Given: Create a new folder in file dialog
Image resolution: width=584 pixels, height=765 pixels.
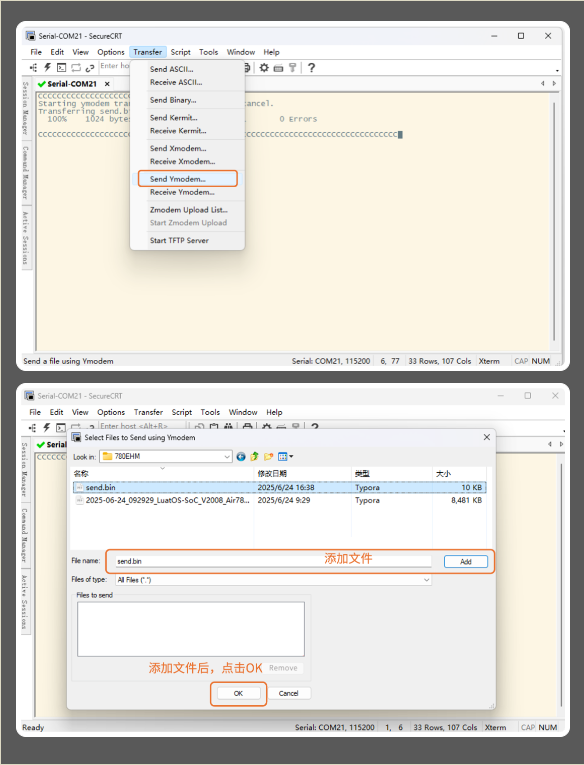Looking at the screenshot, I should click(268, 457).
